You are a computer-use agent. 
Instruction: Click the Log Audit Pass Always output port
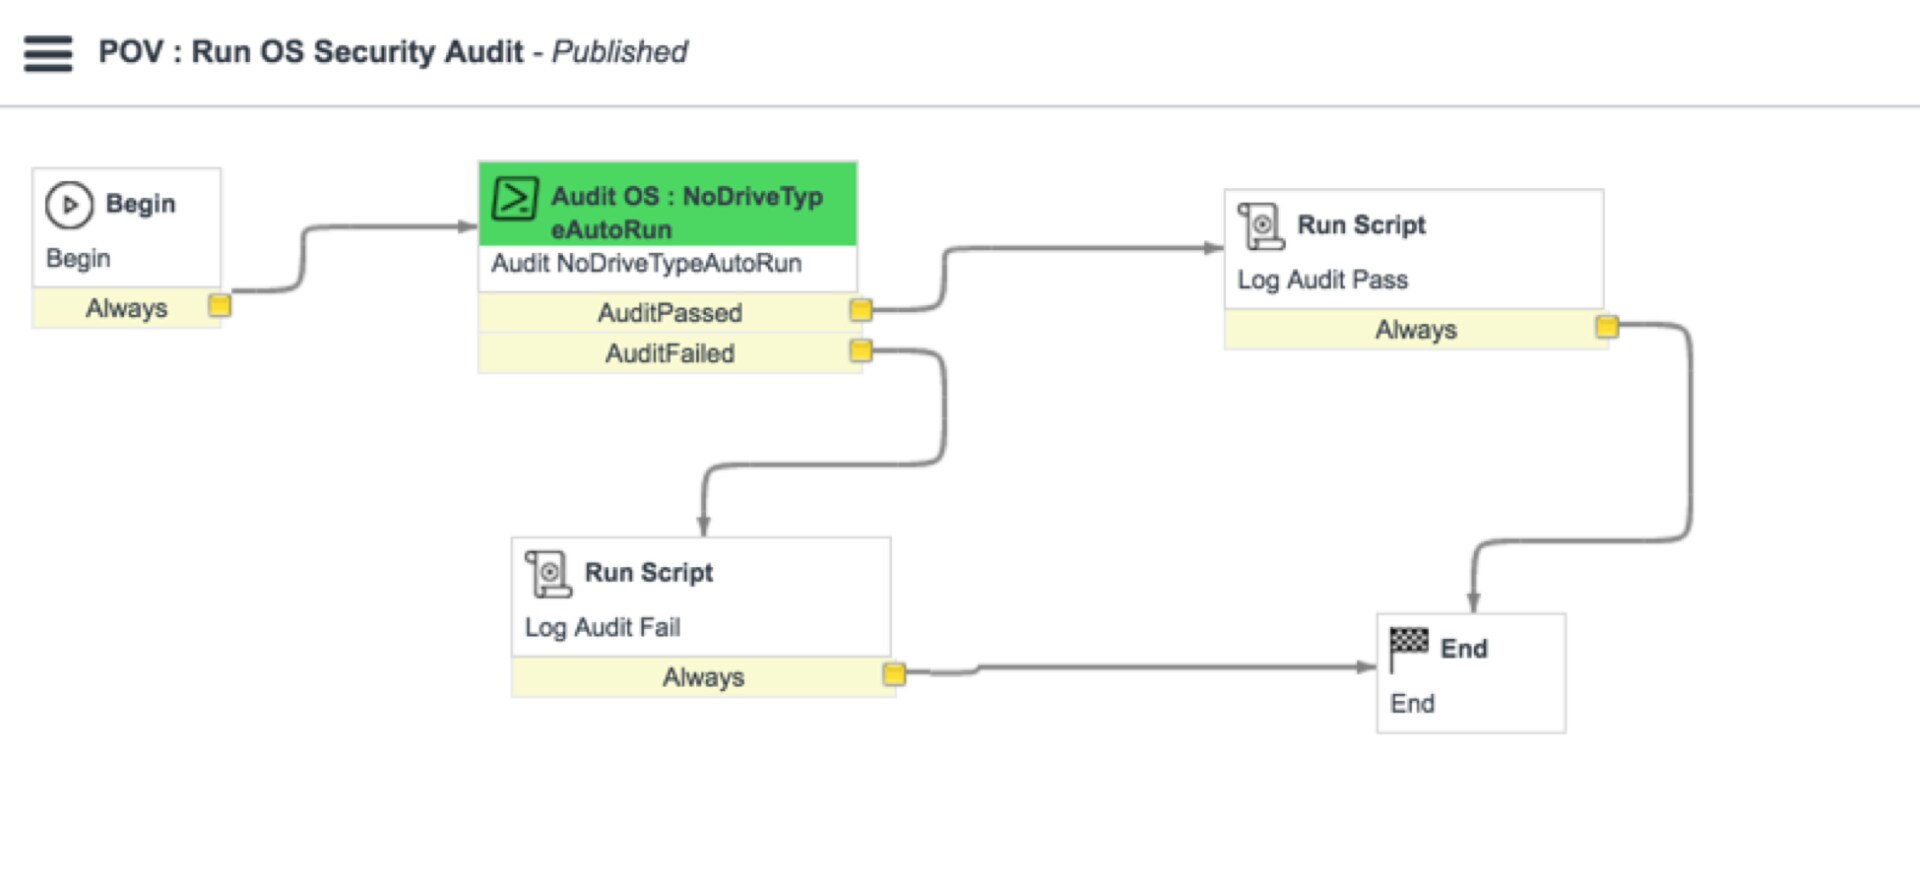(x=1606, y=326)
